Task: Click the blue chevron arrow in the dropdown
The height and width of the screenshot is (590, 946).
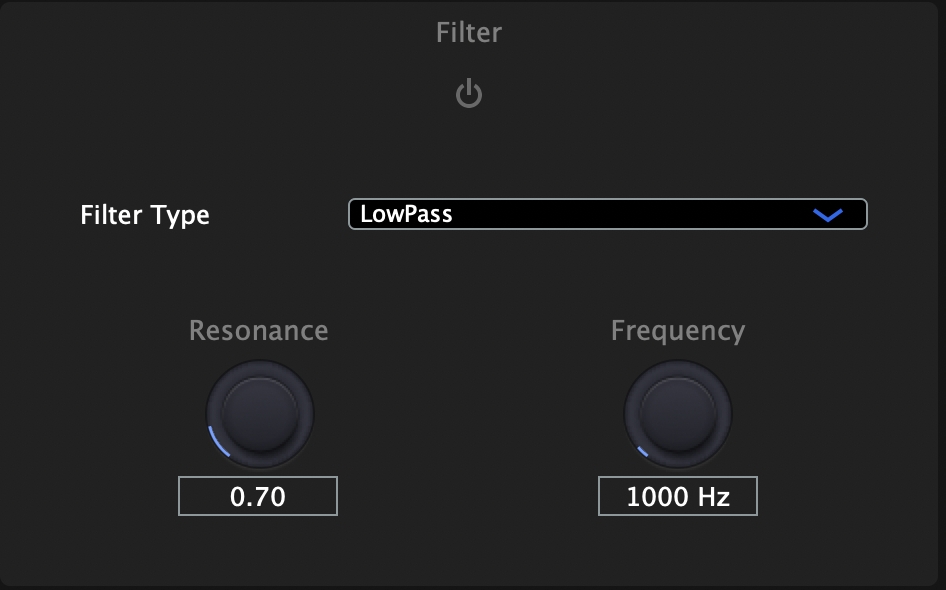Action: pos(828,214)
